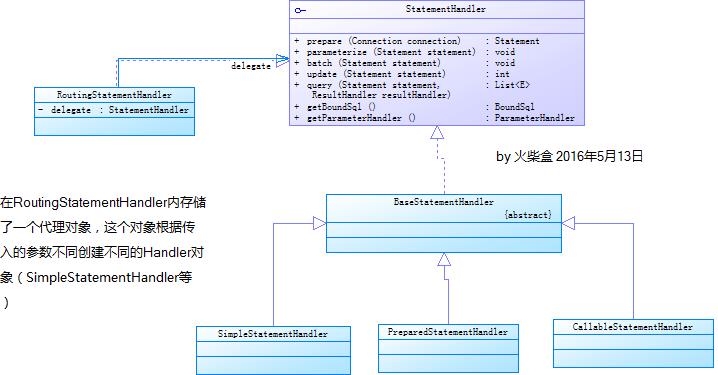Select the PreparedStatementHandler class title
The height and width of the screenshot is (375, 718).
tap(447, 332)
